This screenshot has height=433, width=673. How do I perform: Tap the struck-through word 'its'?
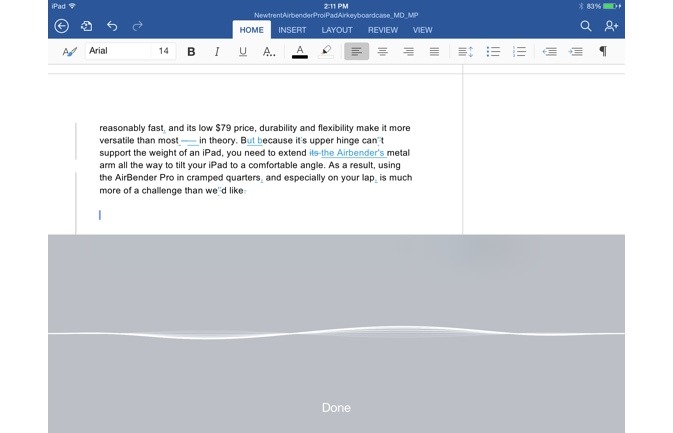pos(314,153)
